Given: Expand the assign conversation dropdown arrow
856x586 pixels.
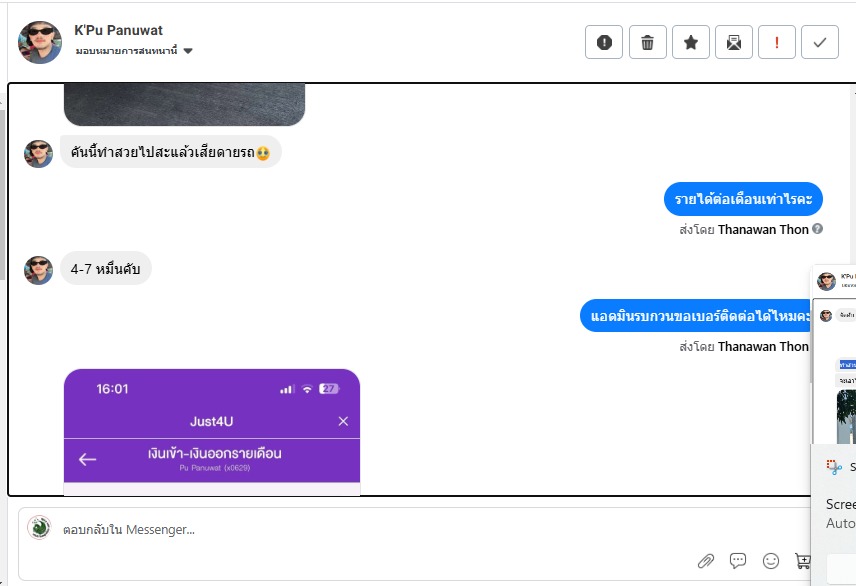Looking at the screenshot, I should 188,51.
